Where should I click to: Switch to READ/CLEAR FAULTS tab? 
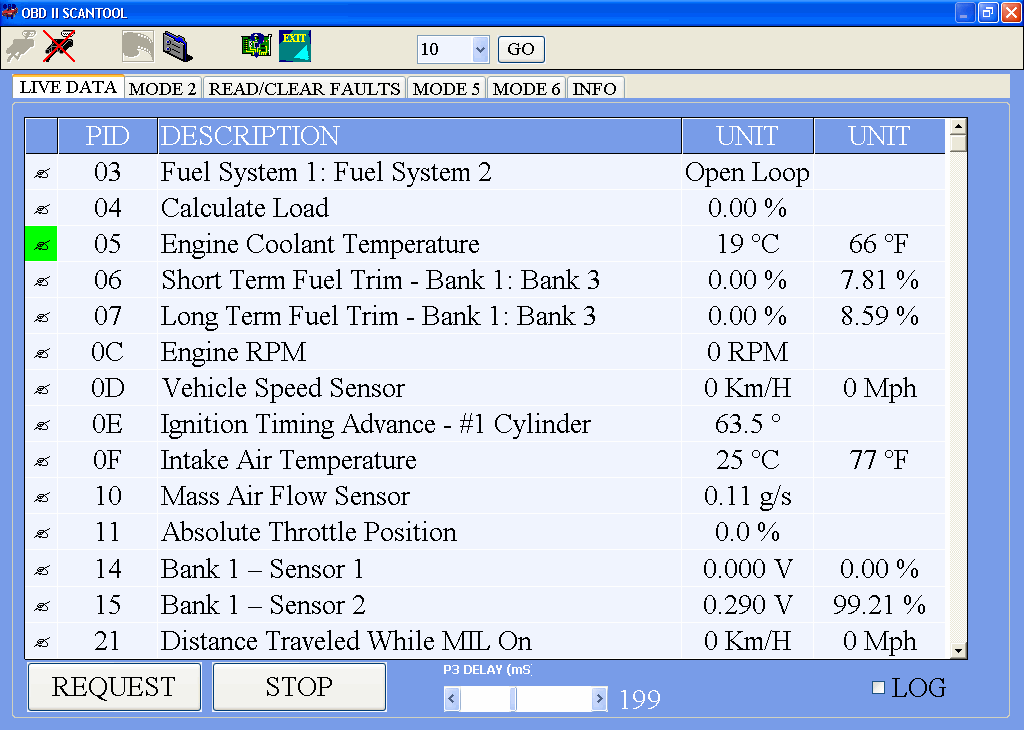(304, 88)
